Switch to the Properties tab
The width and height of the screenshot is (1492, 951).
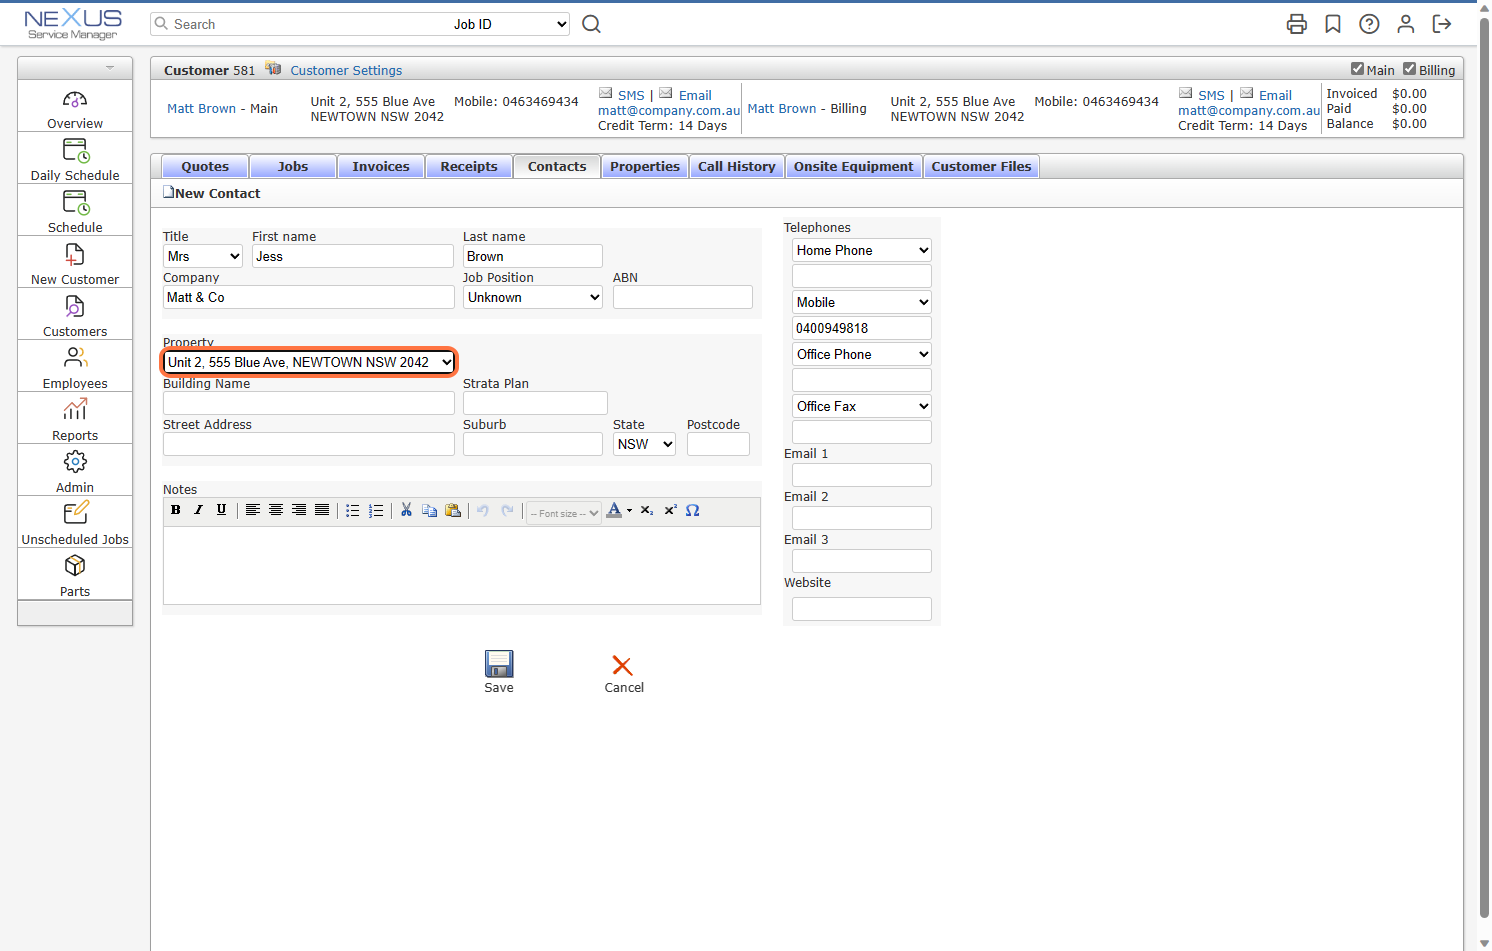pyautogui.click(x=644, y=166)
